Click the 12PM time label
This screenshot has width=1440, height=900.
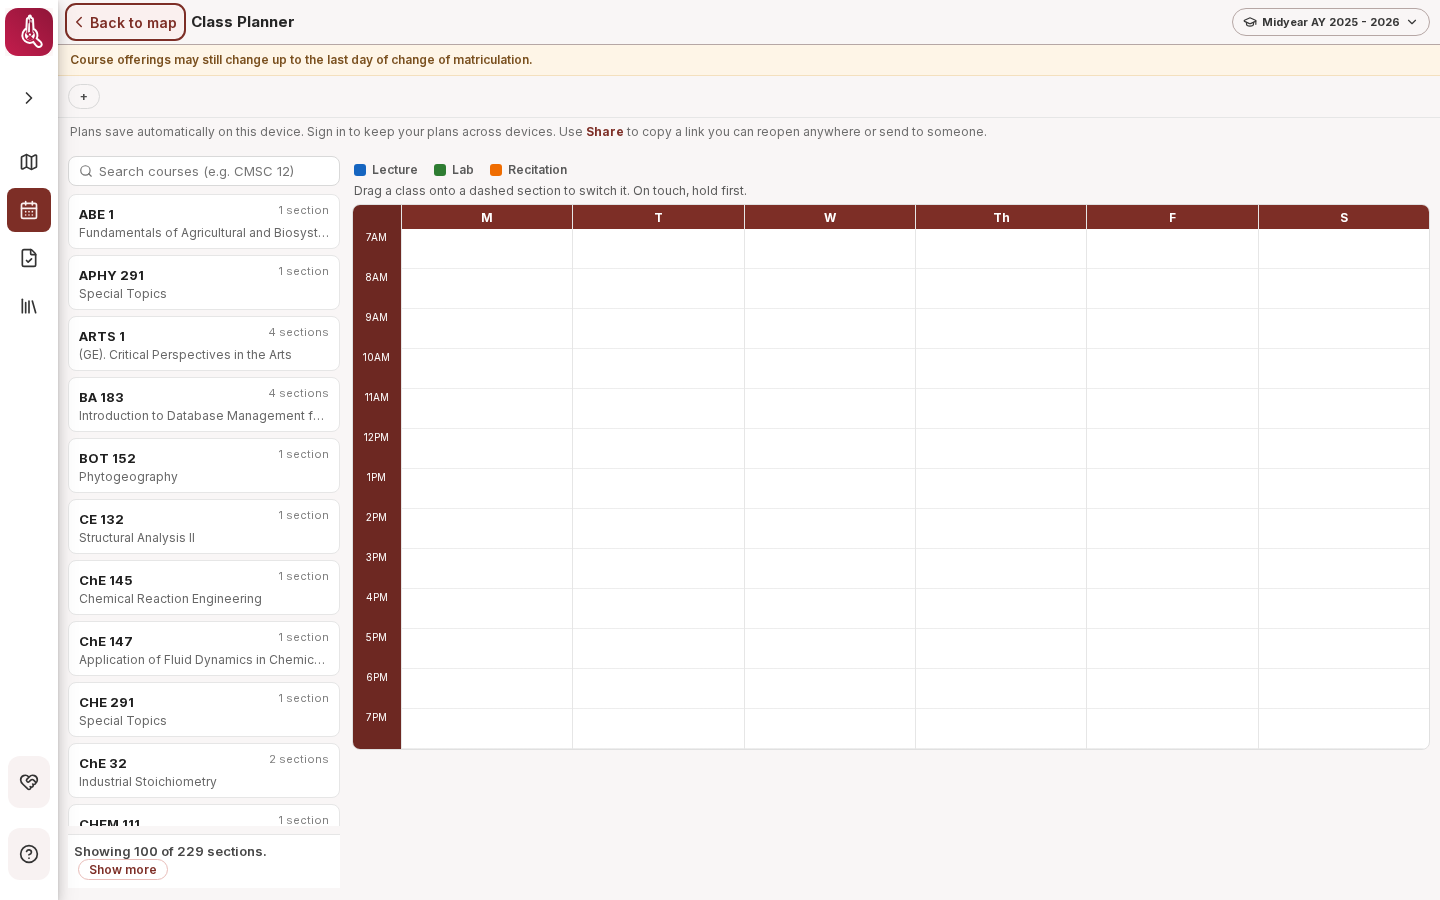(376, 437)
